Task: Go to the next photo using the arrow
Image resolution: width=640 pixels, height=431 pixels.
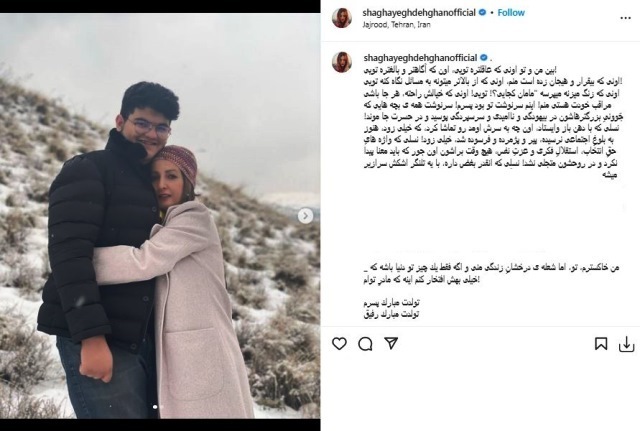Action: pyautogui.click(x=305, y=216)
